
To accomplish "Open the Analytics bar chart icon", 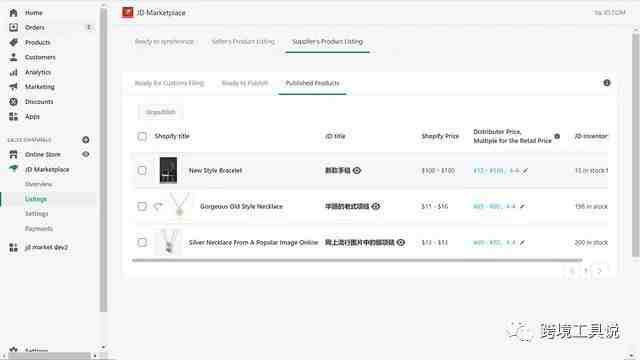I will 13,72.
